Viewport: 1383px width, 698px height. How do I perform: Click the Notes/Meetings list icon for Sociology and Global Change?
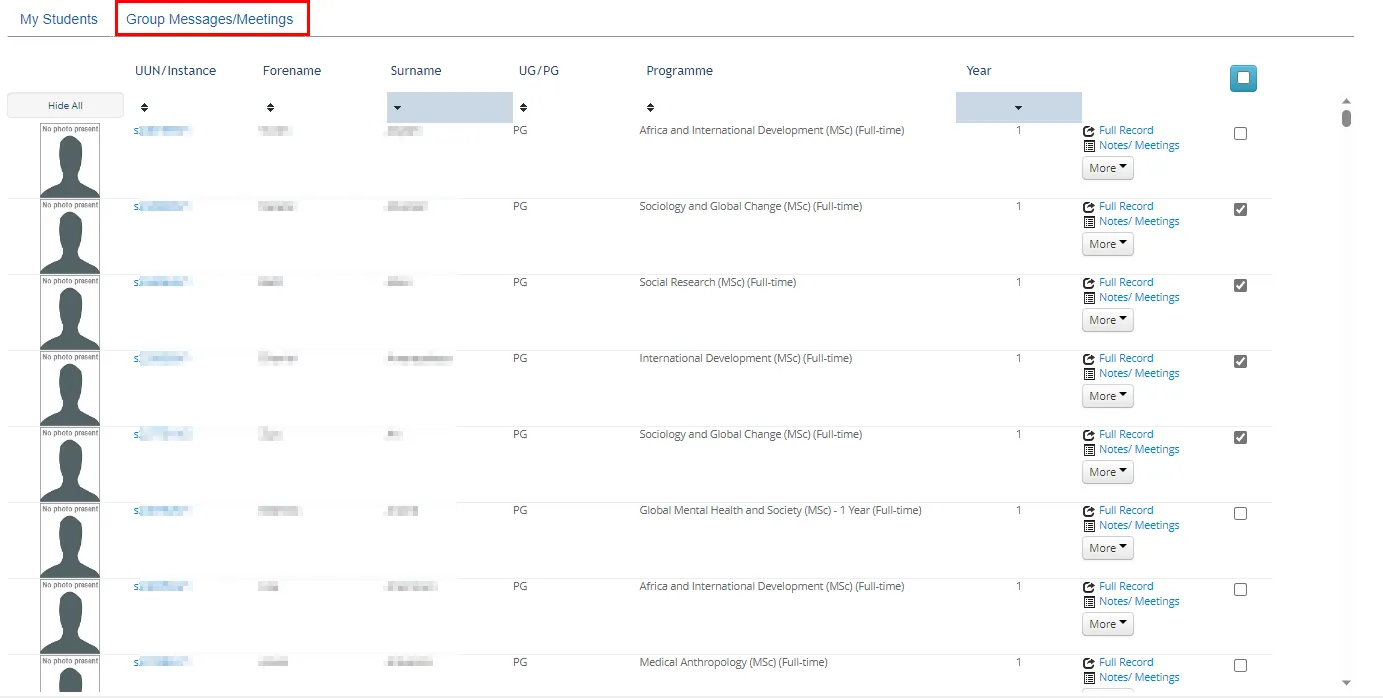[x=1090, y=221]
